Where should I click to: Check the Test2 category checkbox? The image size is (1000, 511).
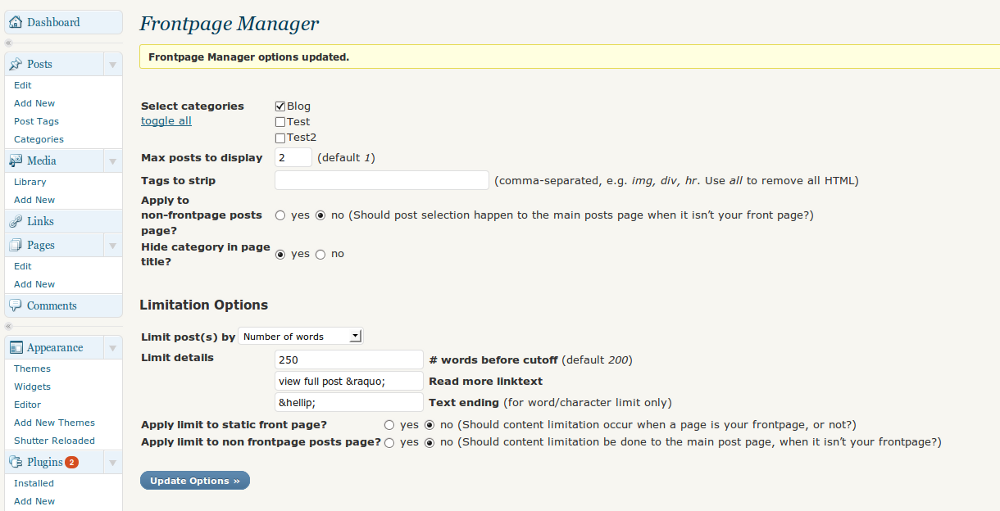coord(280,137)
